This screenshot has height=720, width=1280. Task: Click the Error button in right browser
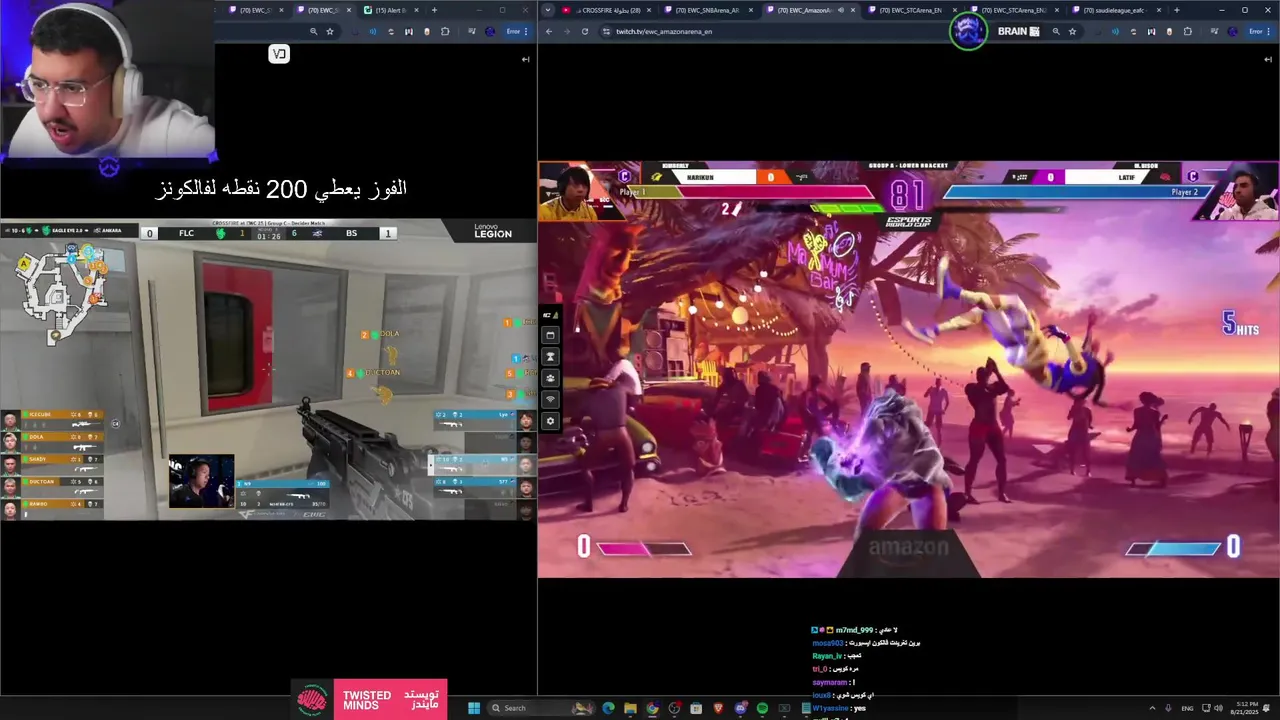1258,31
